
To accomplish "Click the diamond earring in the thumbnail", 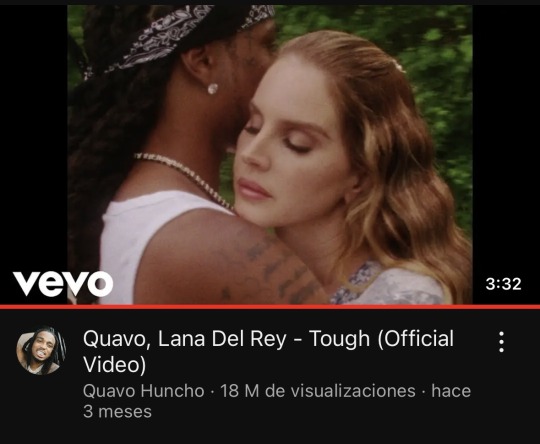I will click(x=212, y=89).
